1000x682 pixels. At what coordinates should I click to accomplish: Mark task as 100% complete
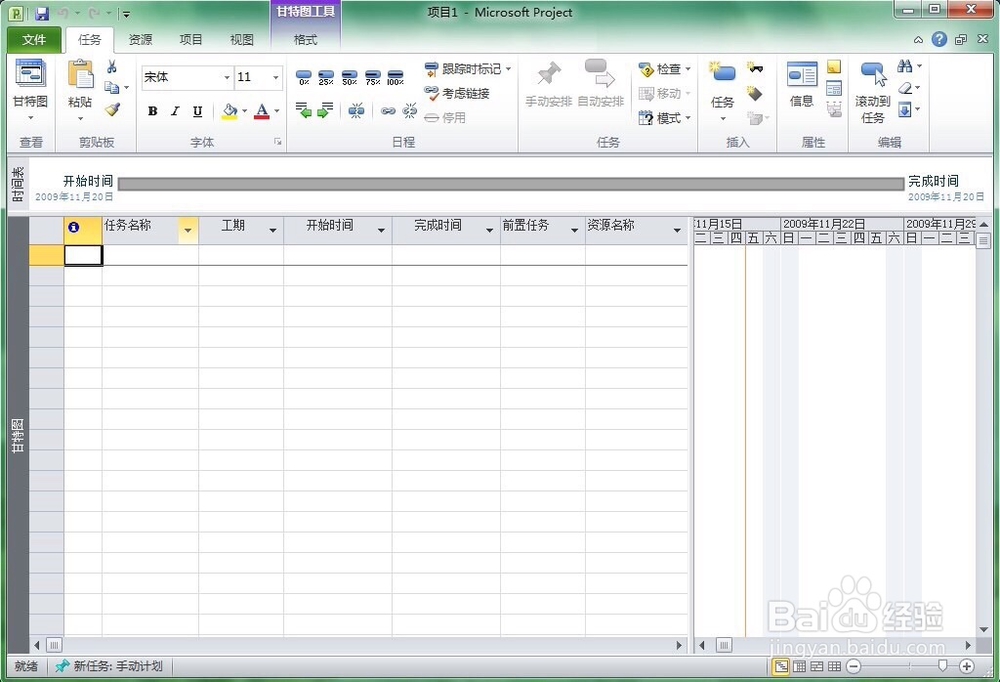(x=395, y=78)
